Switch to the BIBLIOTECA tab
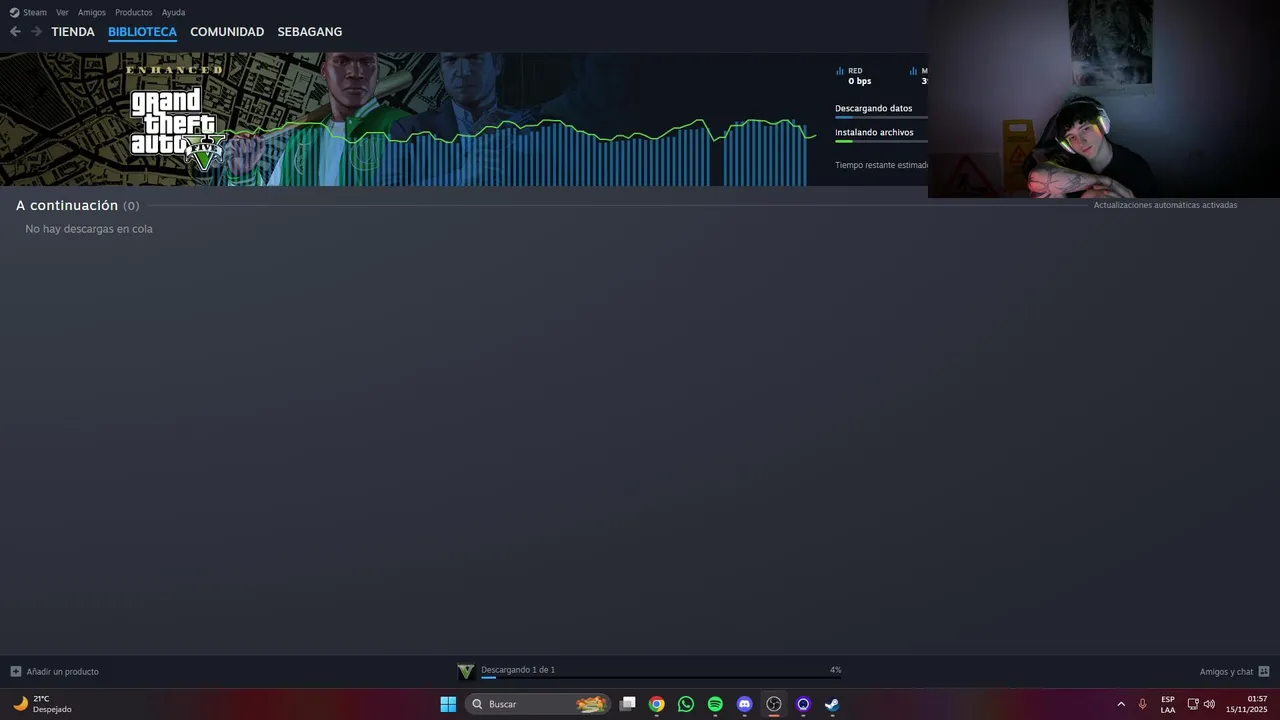 click(142, 32)
